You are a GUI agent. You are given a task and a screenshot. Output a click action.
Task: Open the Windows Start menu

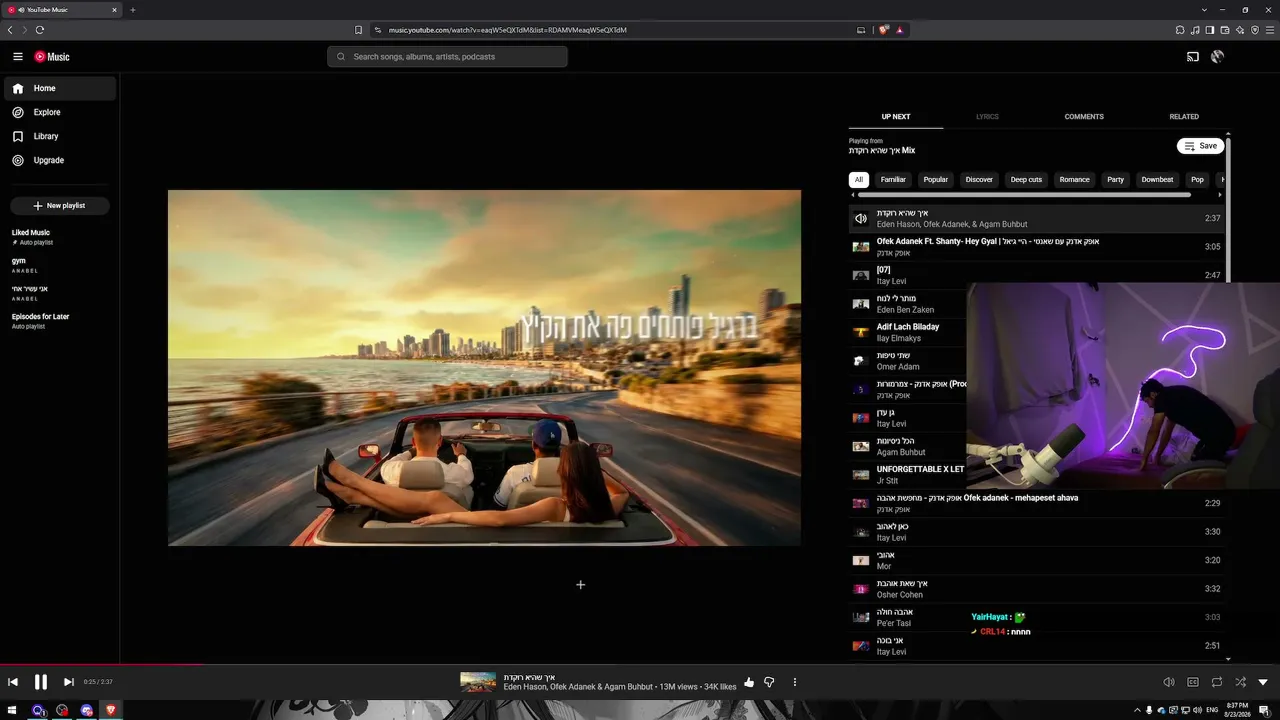tap(14, 710)
